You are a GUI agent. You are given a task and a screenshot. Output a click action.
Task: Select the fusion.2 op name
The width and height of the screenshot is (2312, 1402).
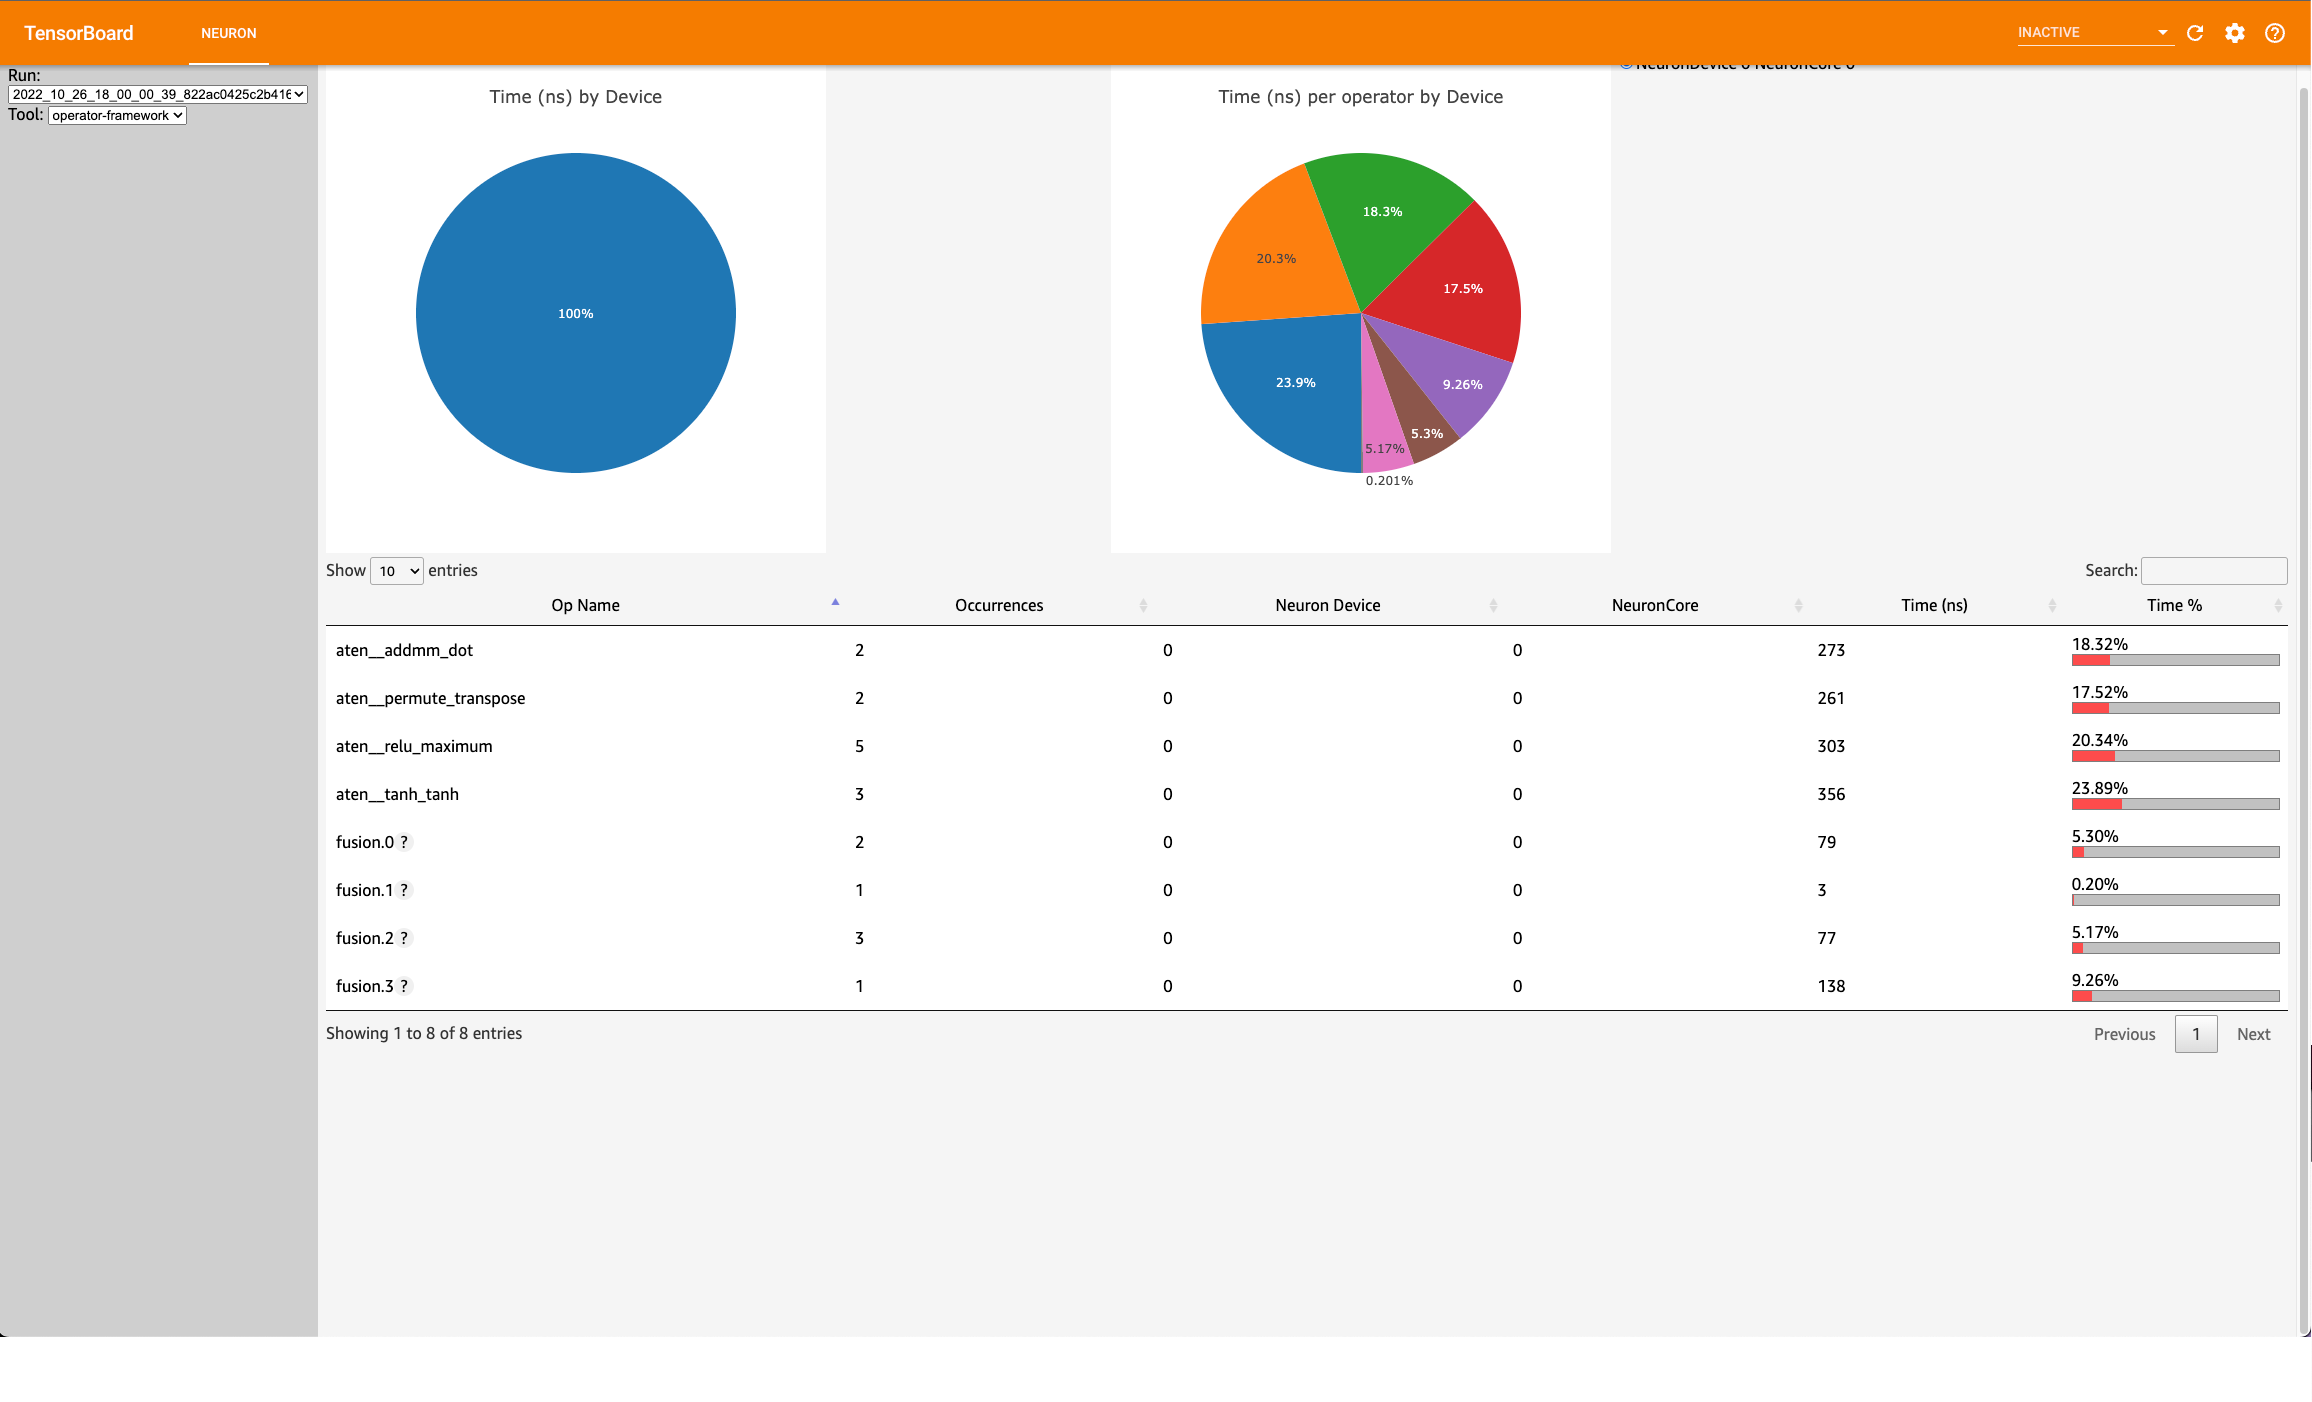(365, 938)
